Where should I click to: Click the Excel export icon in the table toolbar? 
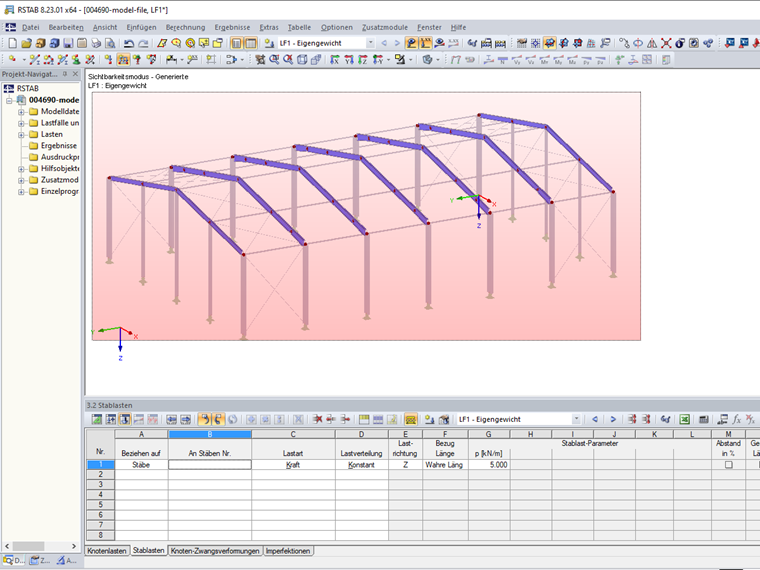[x=684, y=419]
